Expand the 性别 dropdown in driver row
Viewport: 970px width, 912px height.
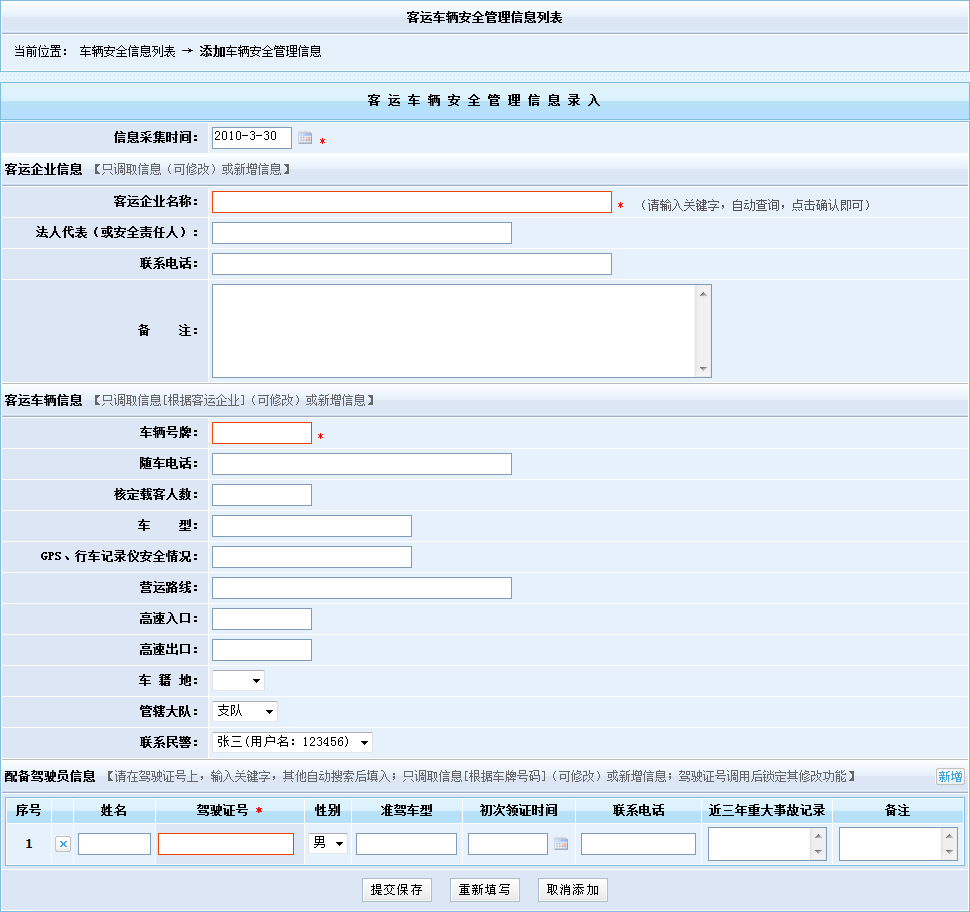[328, 844]
